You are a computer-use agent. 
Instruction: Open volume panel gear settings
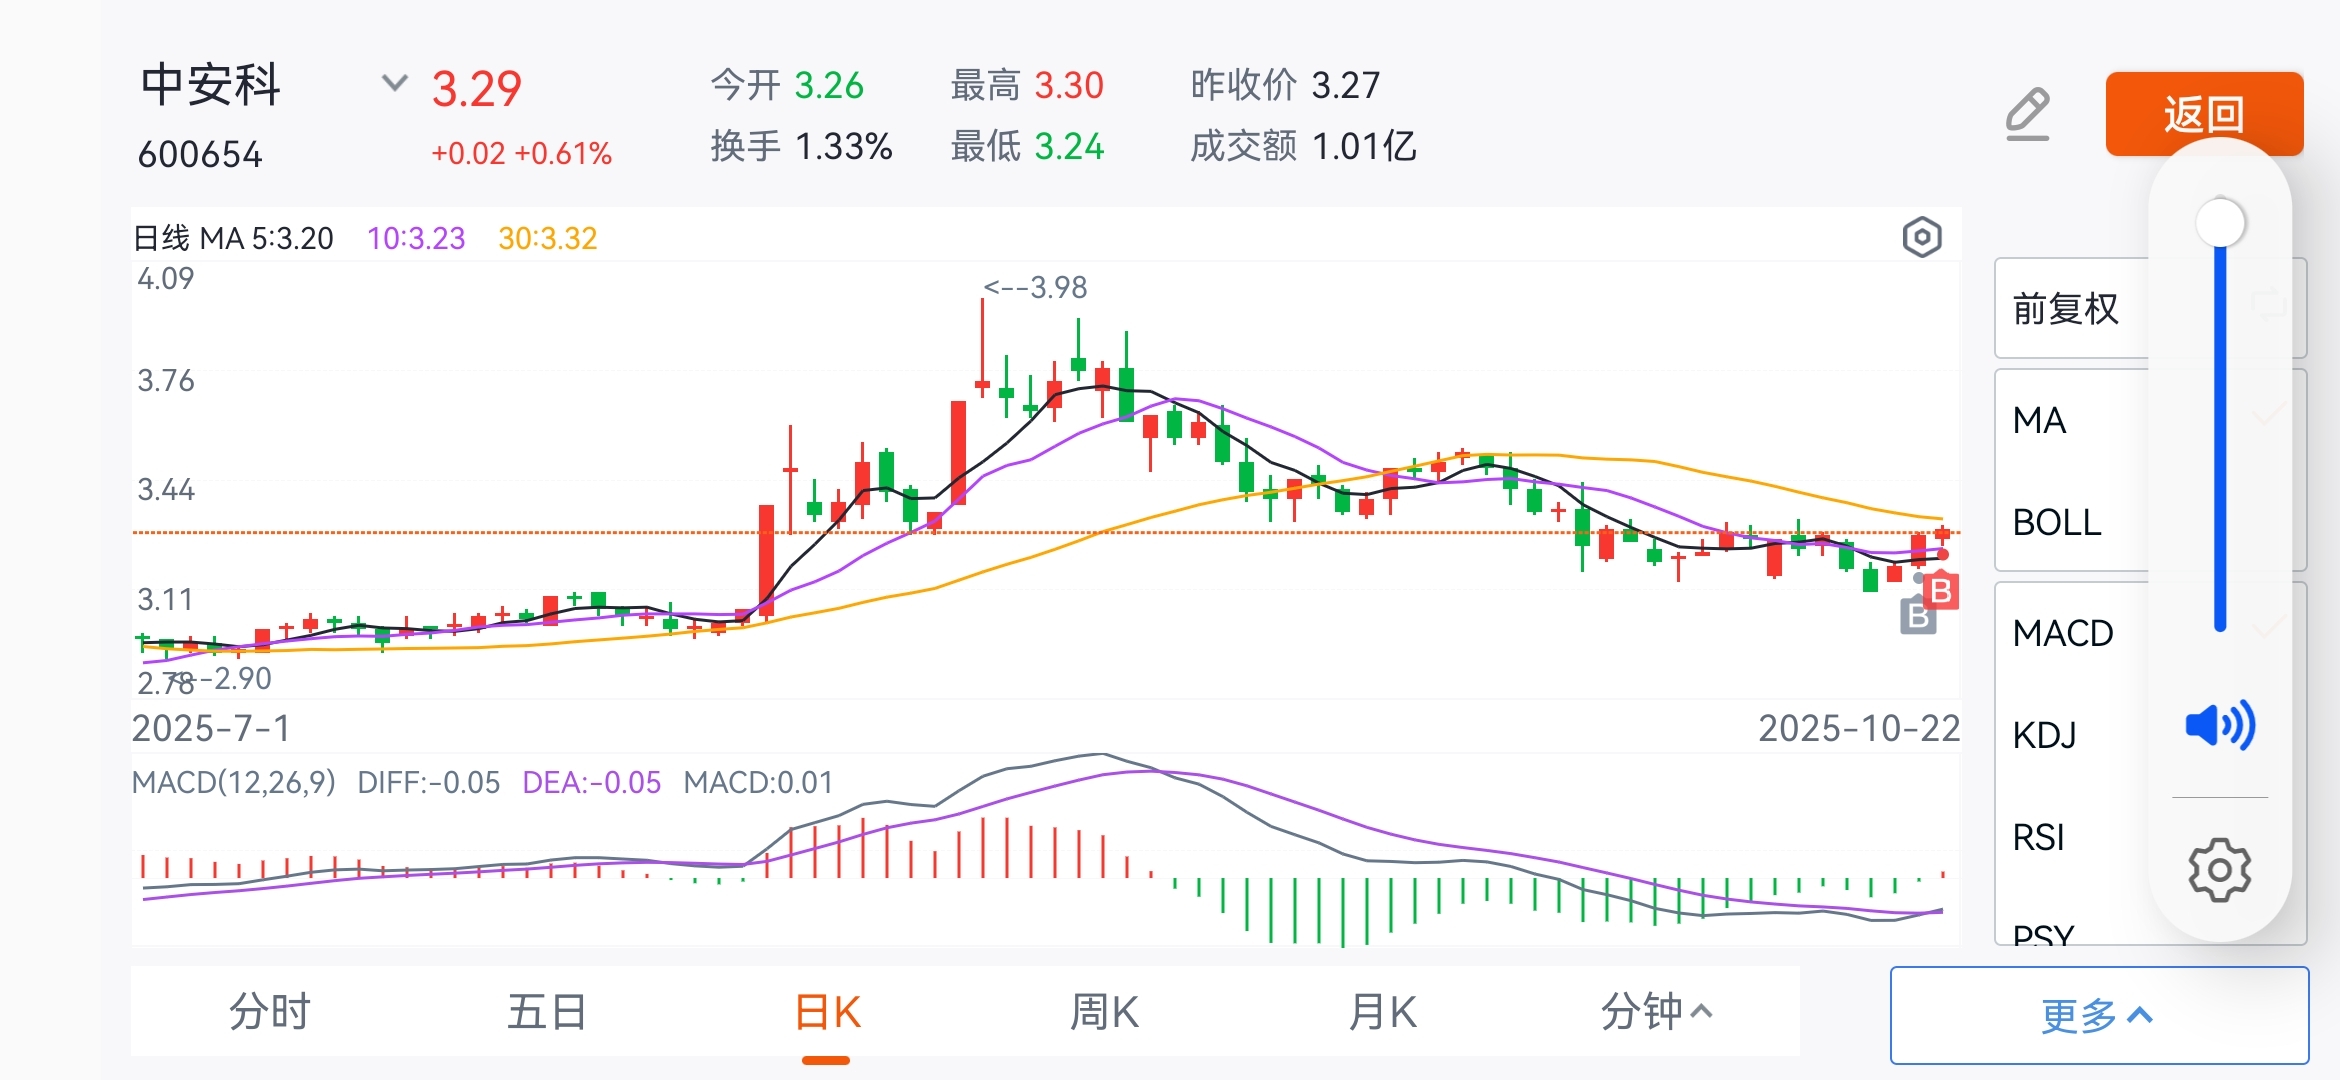(2219, 870)
